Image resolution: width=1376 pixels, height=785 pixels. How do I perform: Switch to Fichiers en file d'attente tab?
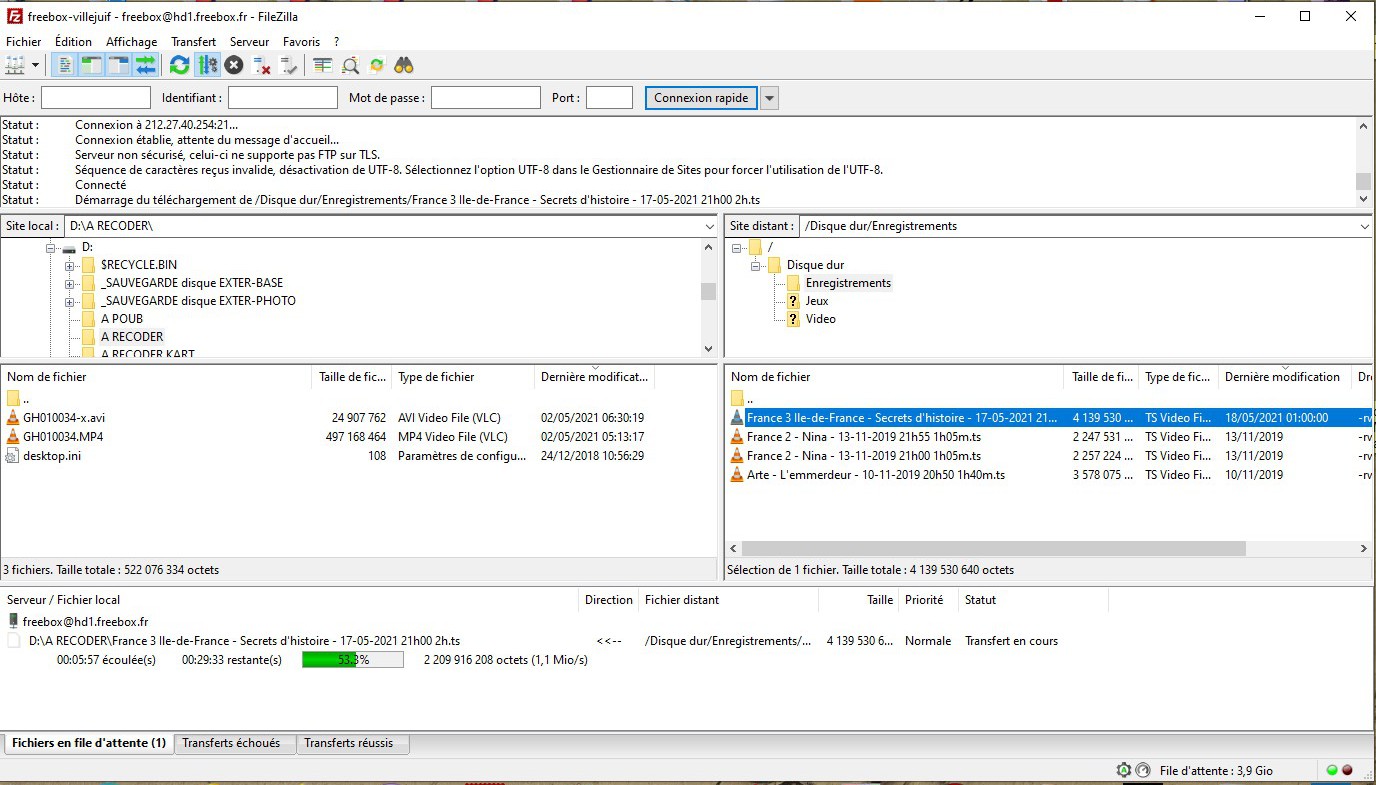coord(89,744)
